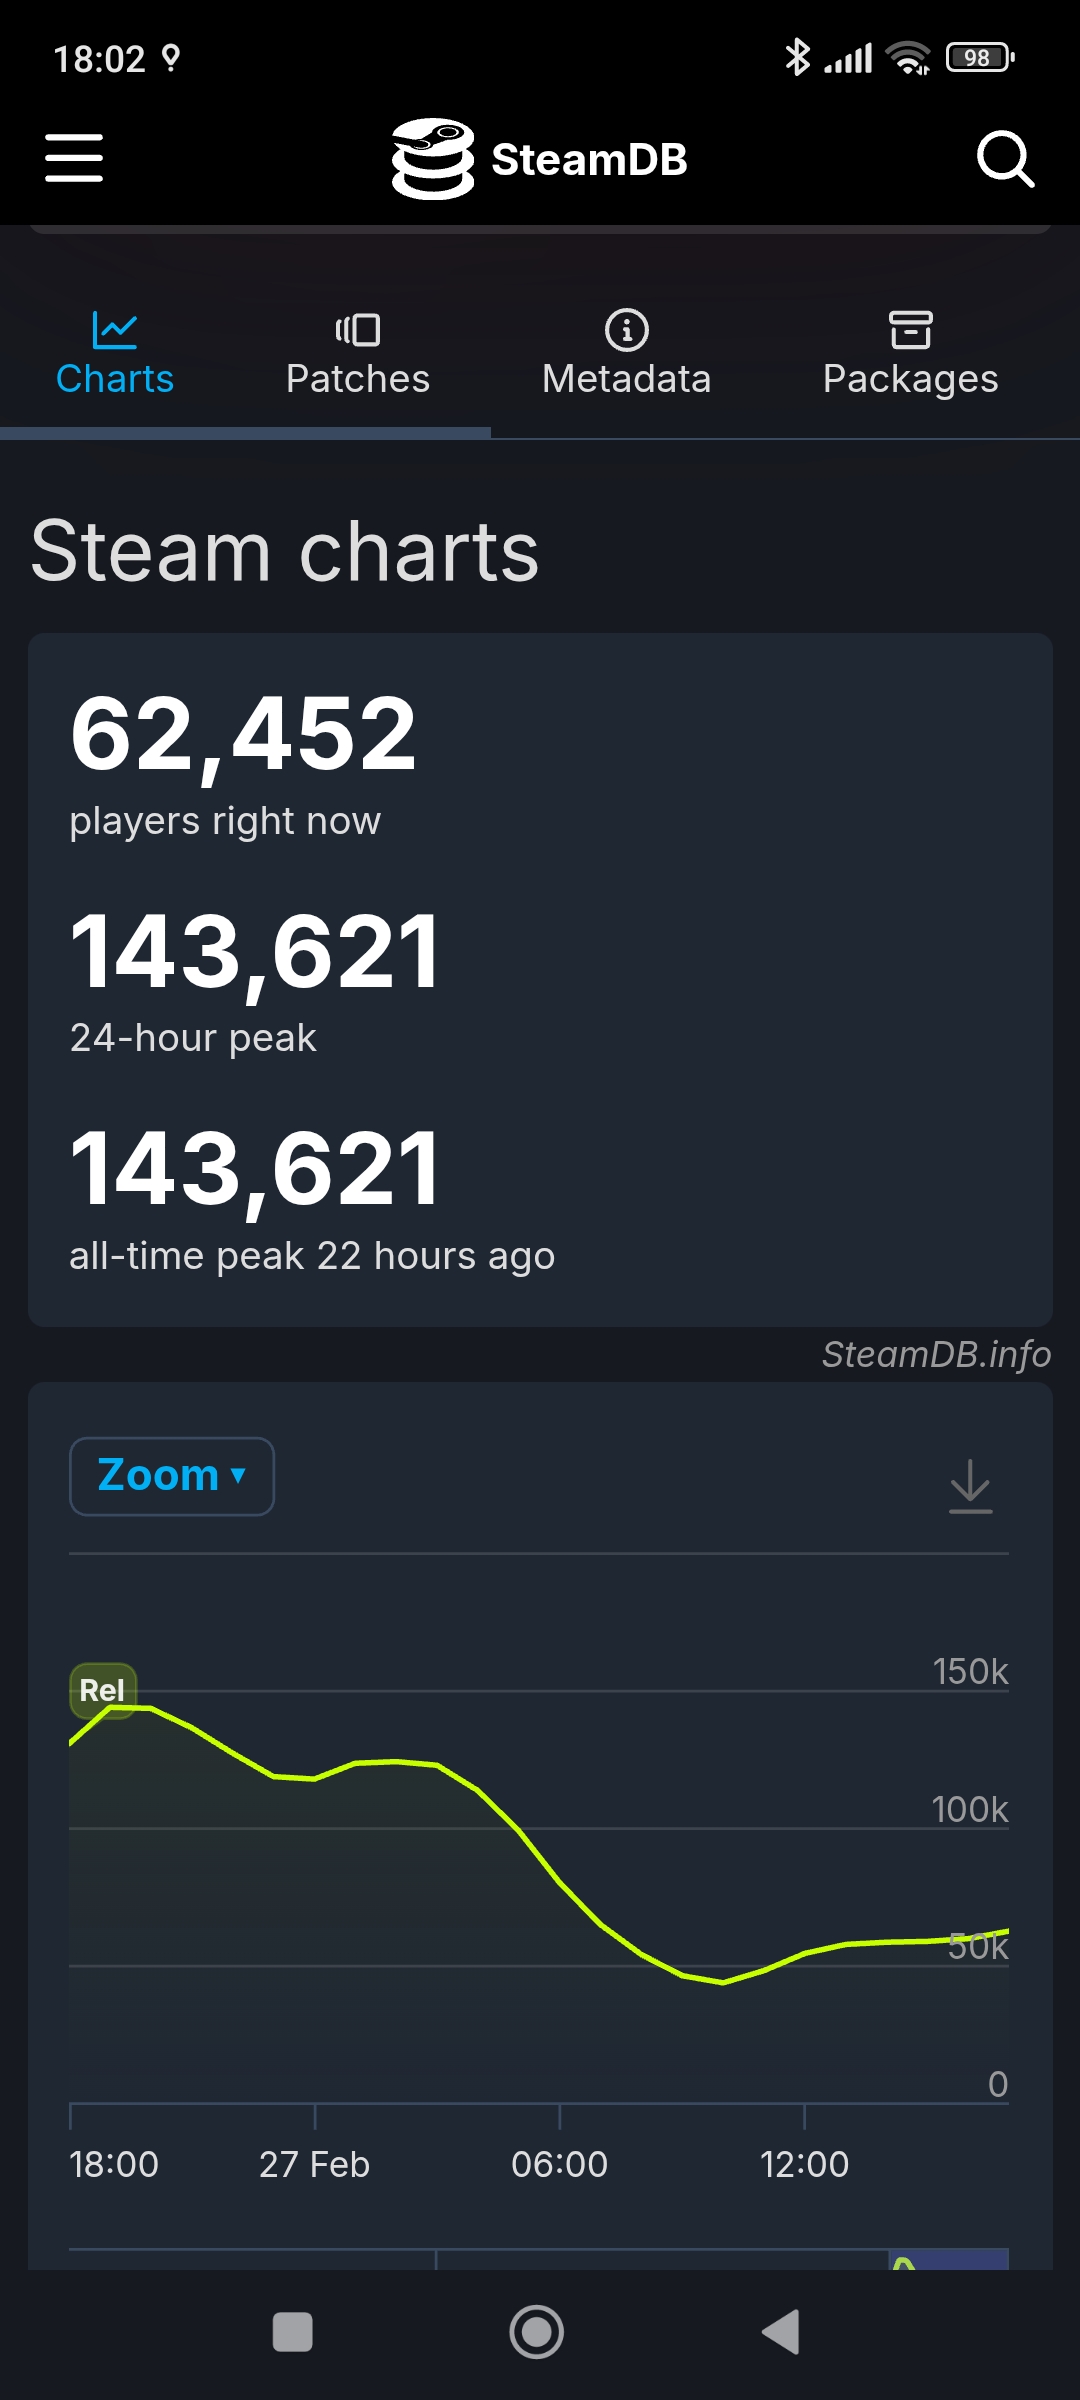Image resolution: width=1080 pixels, height=2400 pixels.
Task: Open recent apps with square button
Action: [293, 2332]
